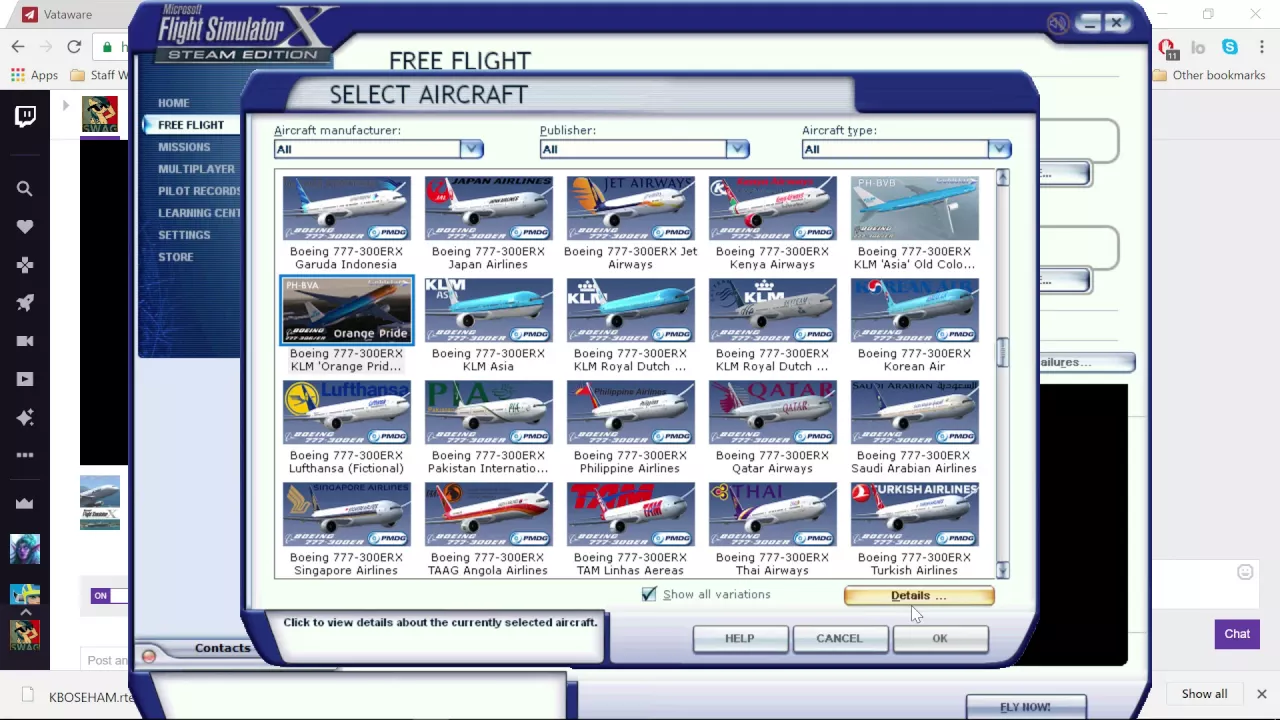This screenshot has width=1280, height=720.
Task: Click aircraft list scroll down arrow
Action: (1002, 570)
